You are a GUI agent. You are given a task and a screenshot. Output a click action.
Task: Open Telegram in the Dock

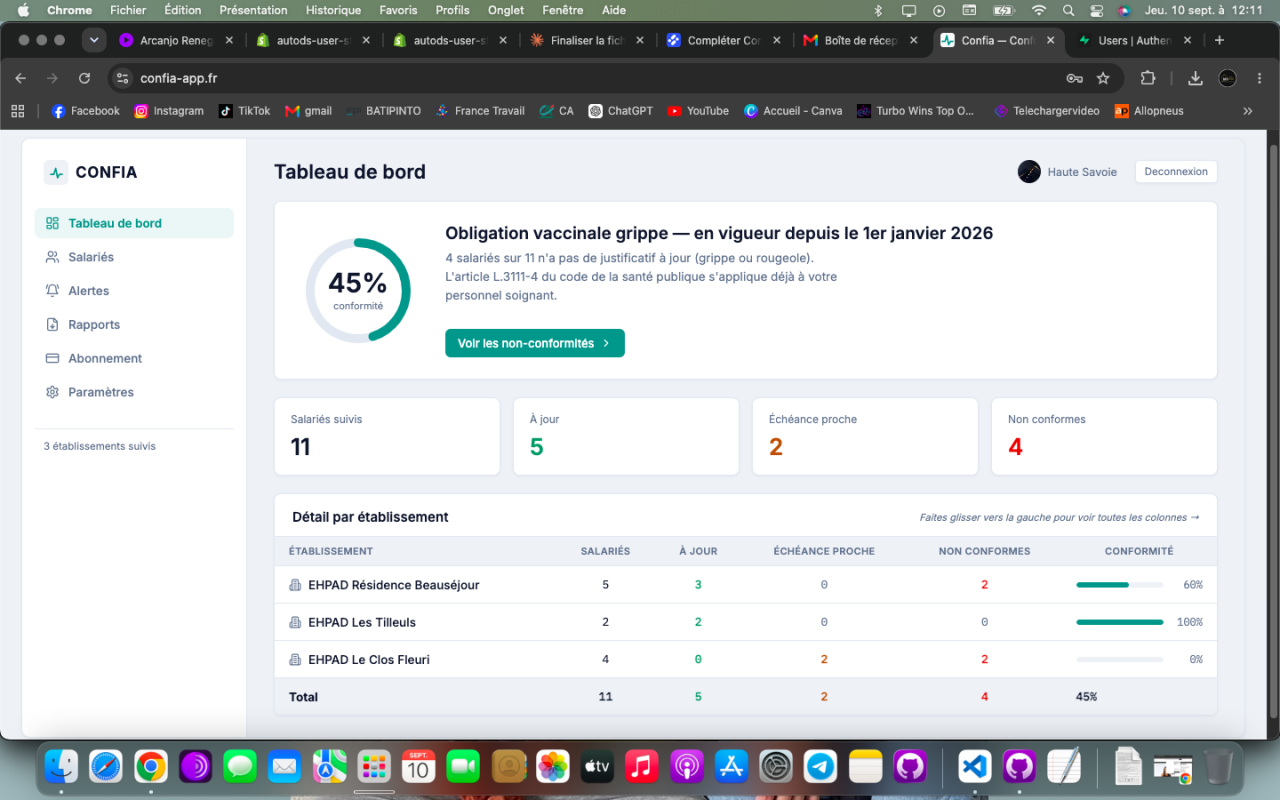click(821, 767)
